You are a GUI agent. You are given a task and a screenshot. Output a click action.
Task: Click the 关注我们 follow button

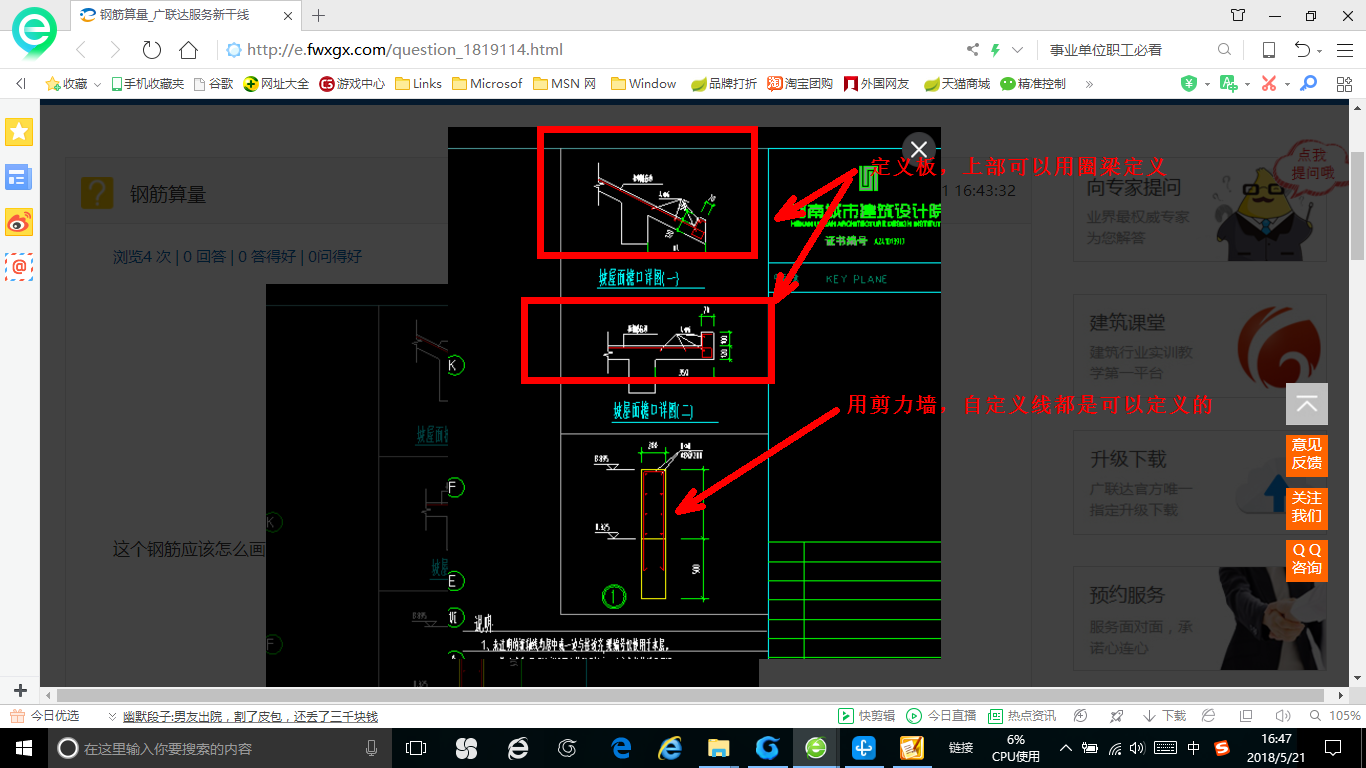[x=1306, y=507]
